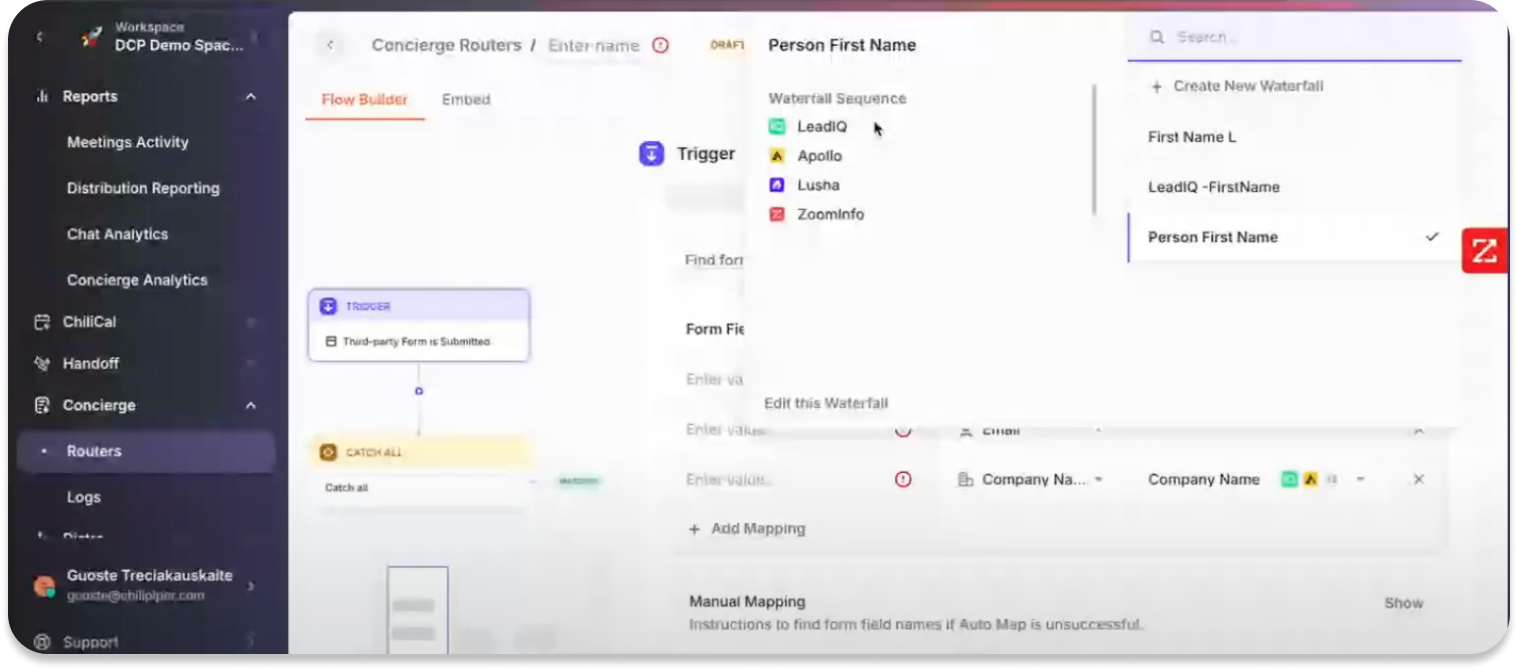Click the Apollo provider icon in Waterfall Sequence
The image size is (1518, 670).
pos(777,156)
